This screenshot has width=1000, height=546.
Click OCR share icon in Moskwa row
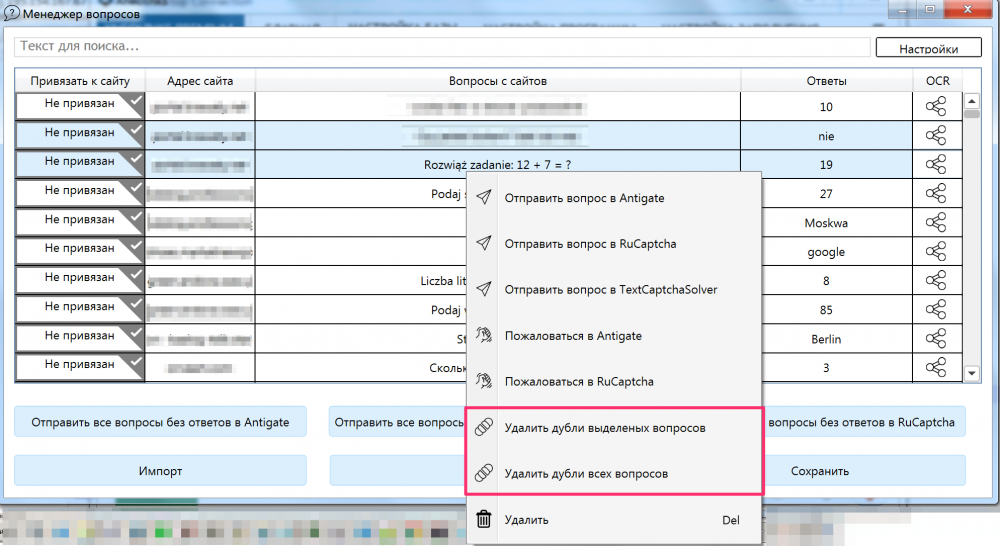pyautogui.click(x=936, y=222)
